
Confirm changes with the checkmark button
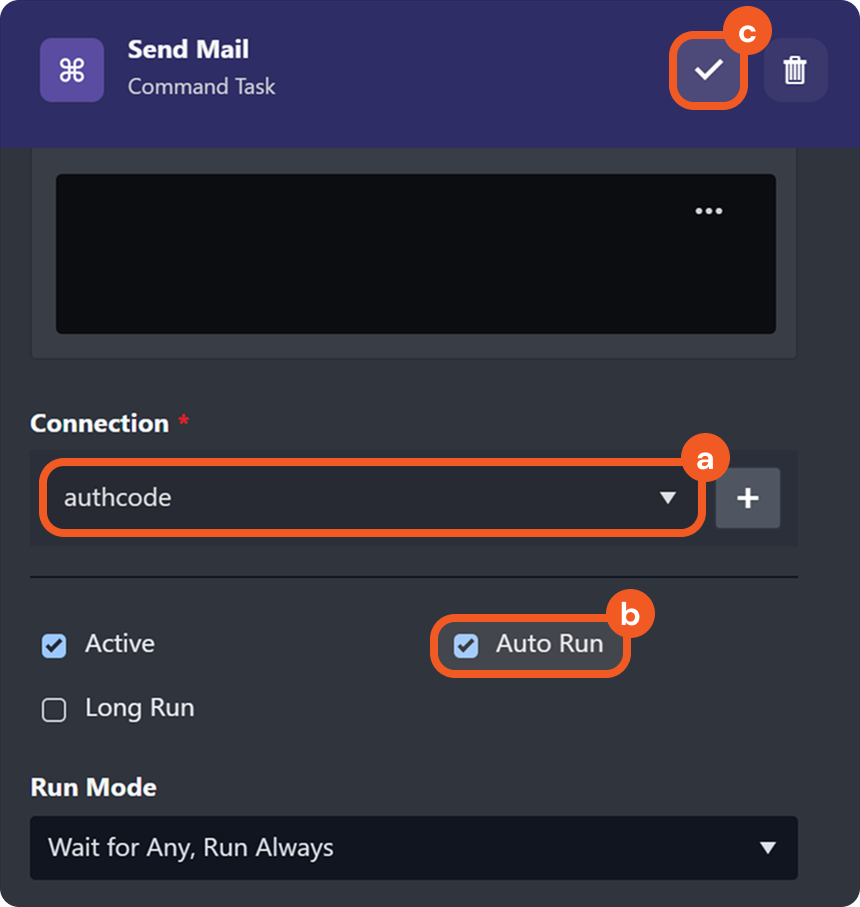point(709,70)
